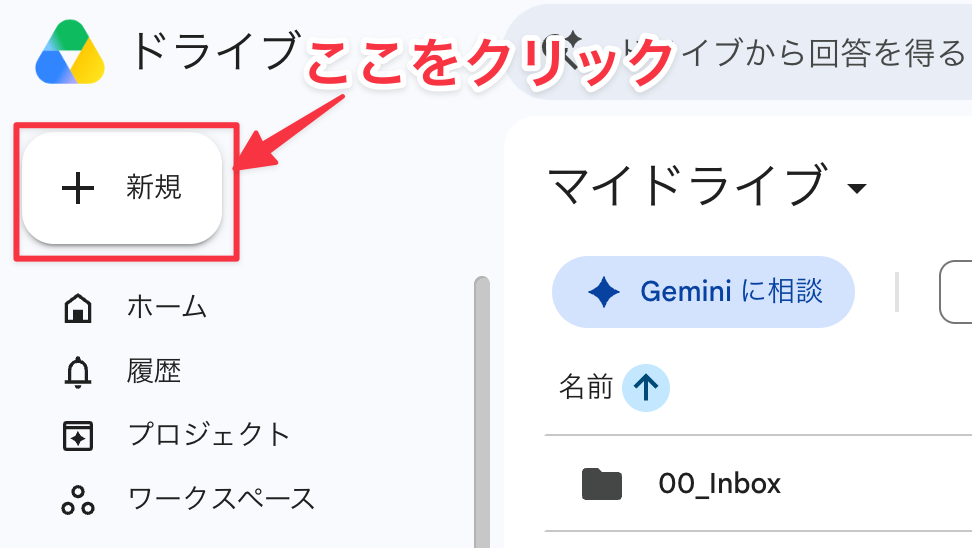Click the プロジェクト sparkle box icon
This screenshot has height=548, width=972.
click(78, 436)
